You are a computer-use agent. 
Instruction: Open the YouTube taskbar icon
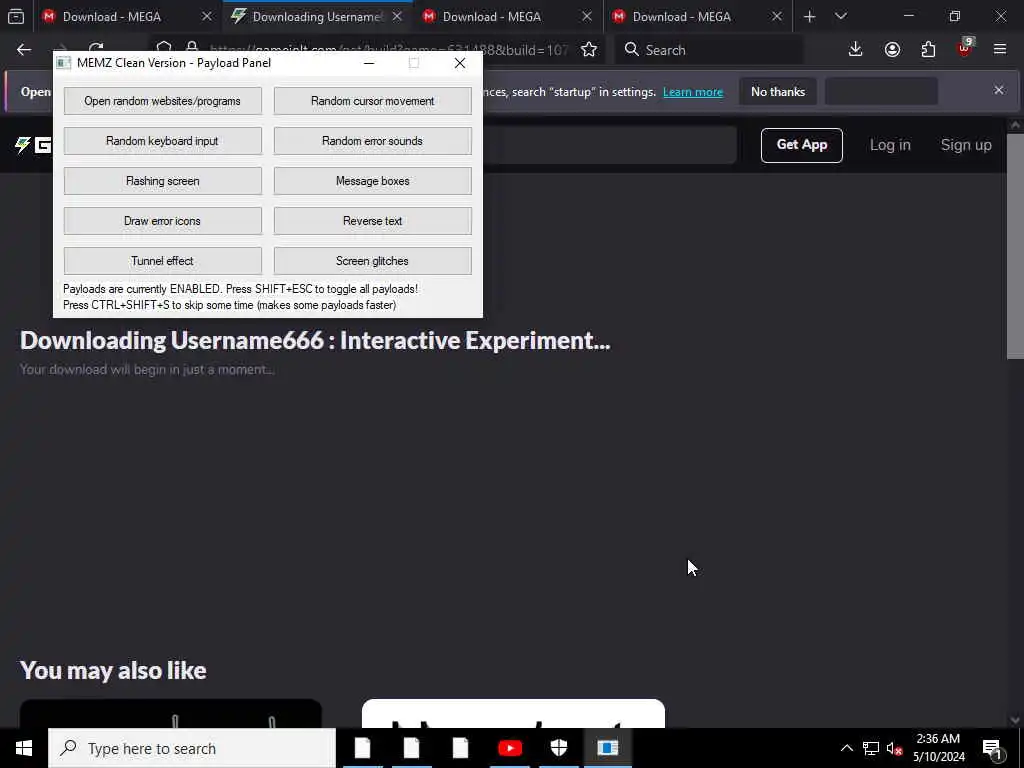tap(509, 748)
